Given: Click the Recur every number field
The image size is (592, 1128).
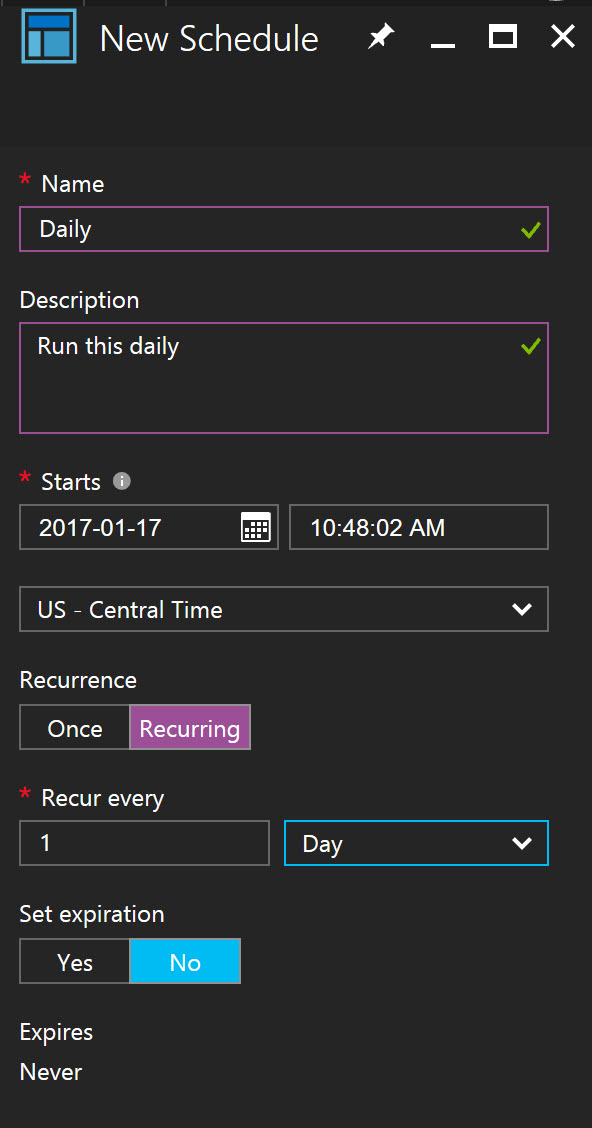Looking at the screenshot, I should tap(145, 842).
